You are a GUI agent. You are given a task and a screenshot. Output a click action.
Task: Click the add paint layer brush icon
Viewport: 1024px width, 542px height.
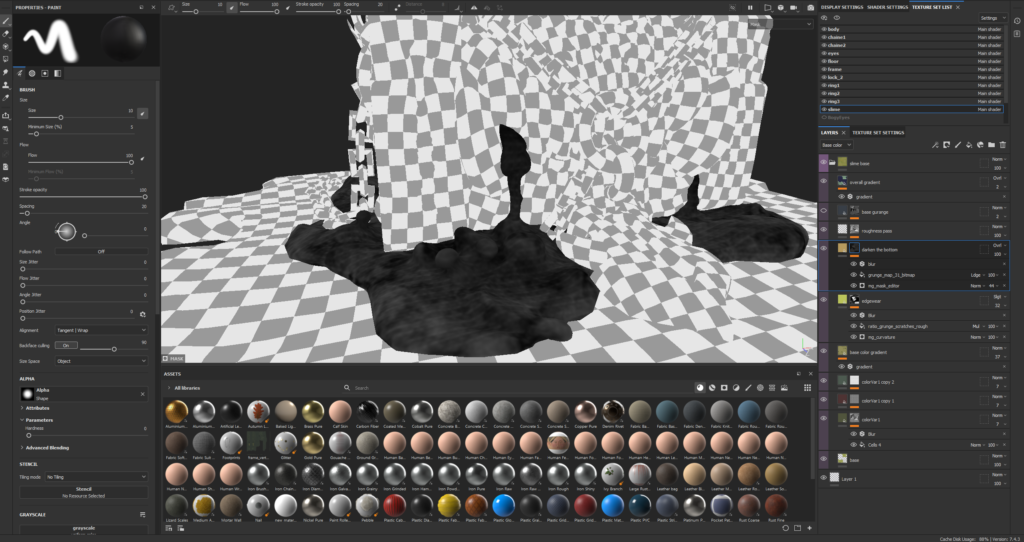point(958,145)
